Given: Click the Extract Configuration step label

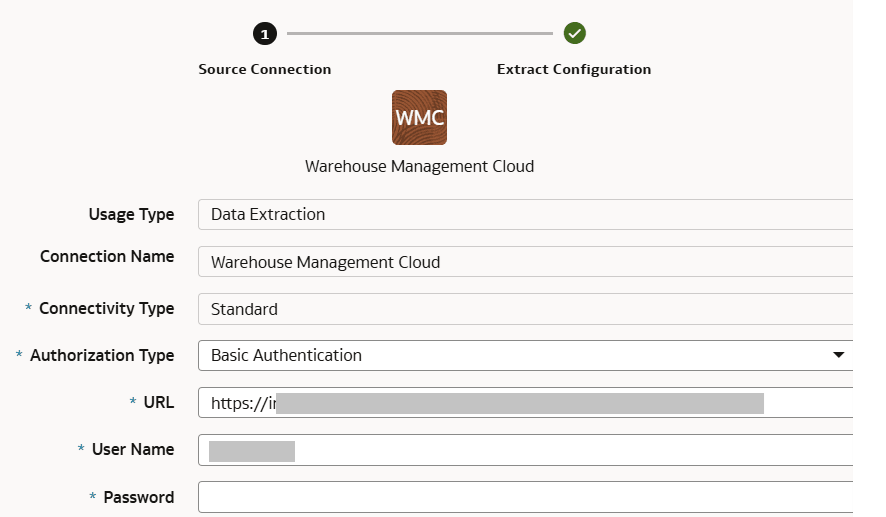Looking at the screenshot, I should tap(574, 69).
